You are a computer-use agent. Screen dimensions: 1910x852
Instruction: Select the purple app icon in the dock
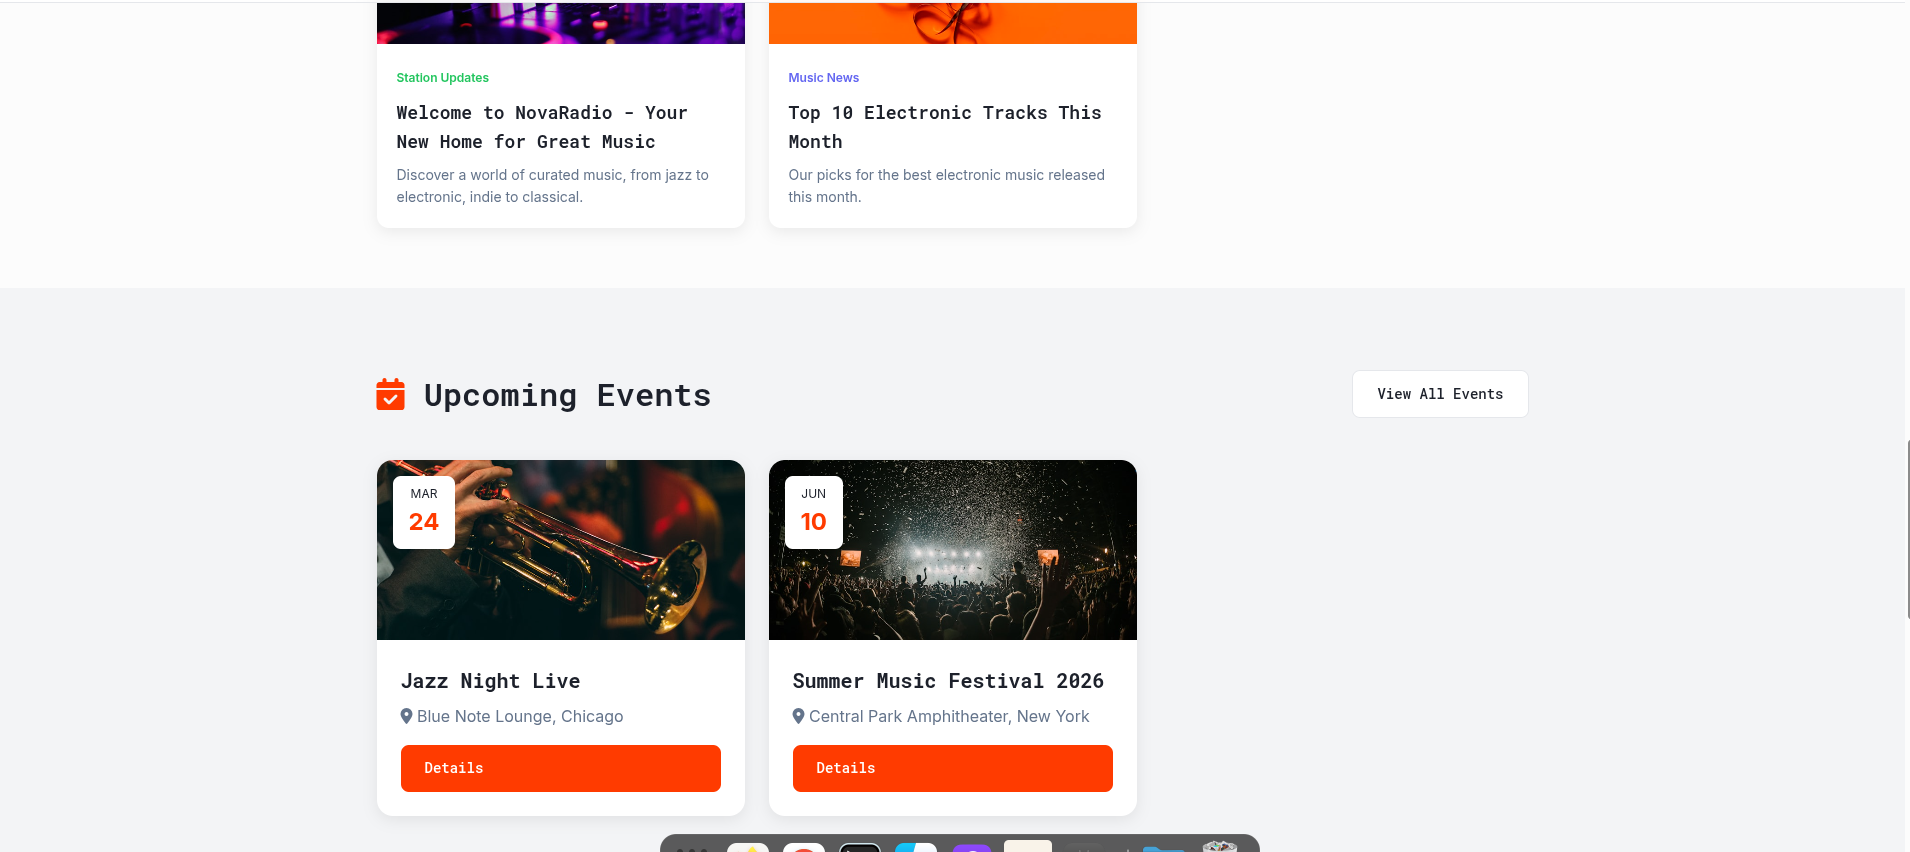click(970, 849)
